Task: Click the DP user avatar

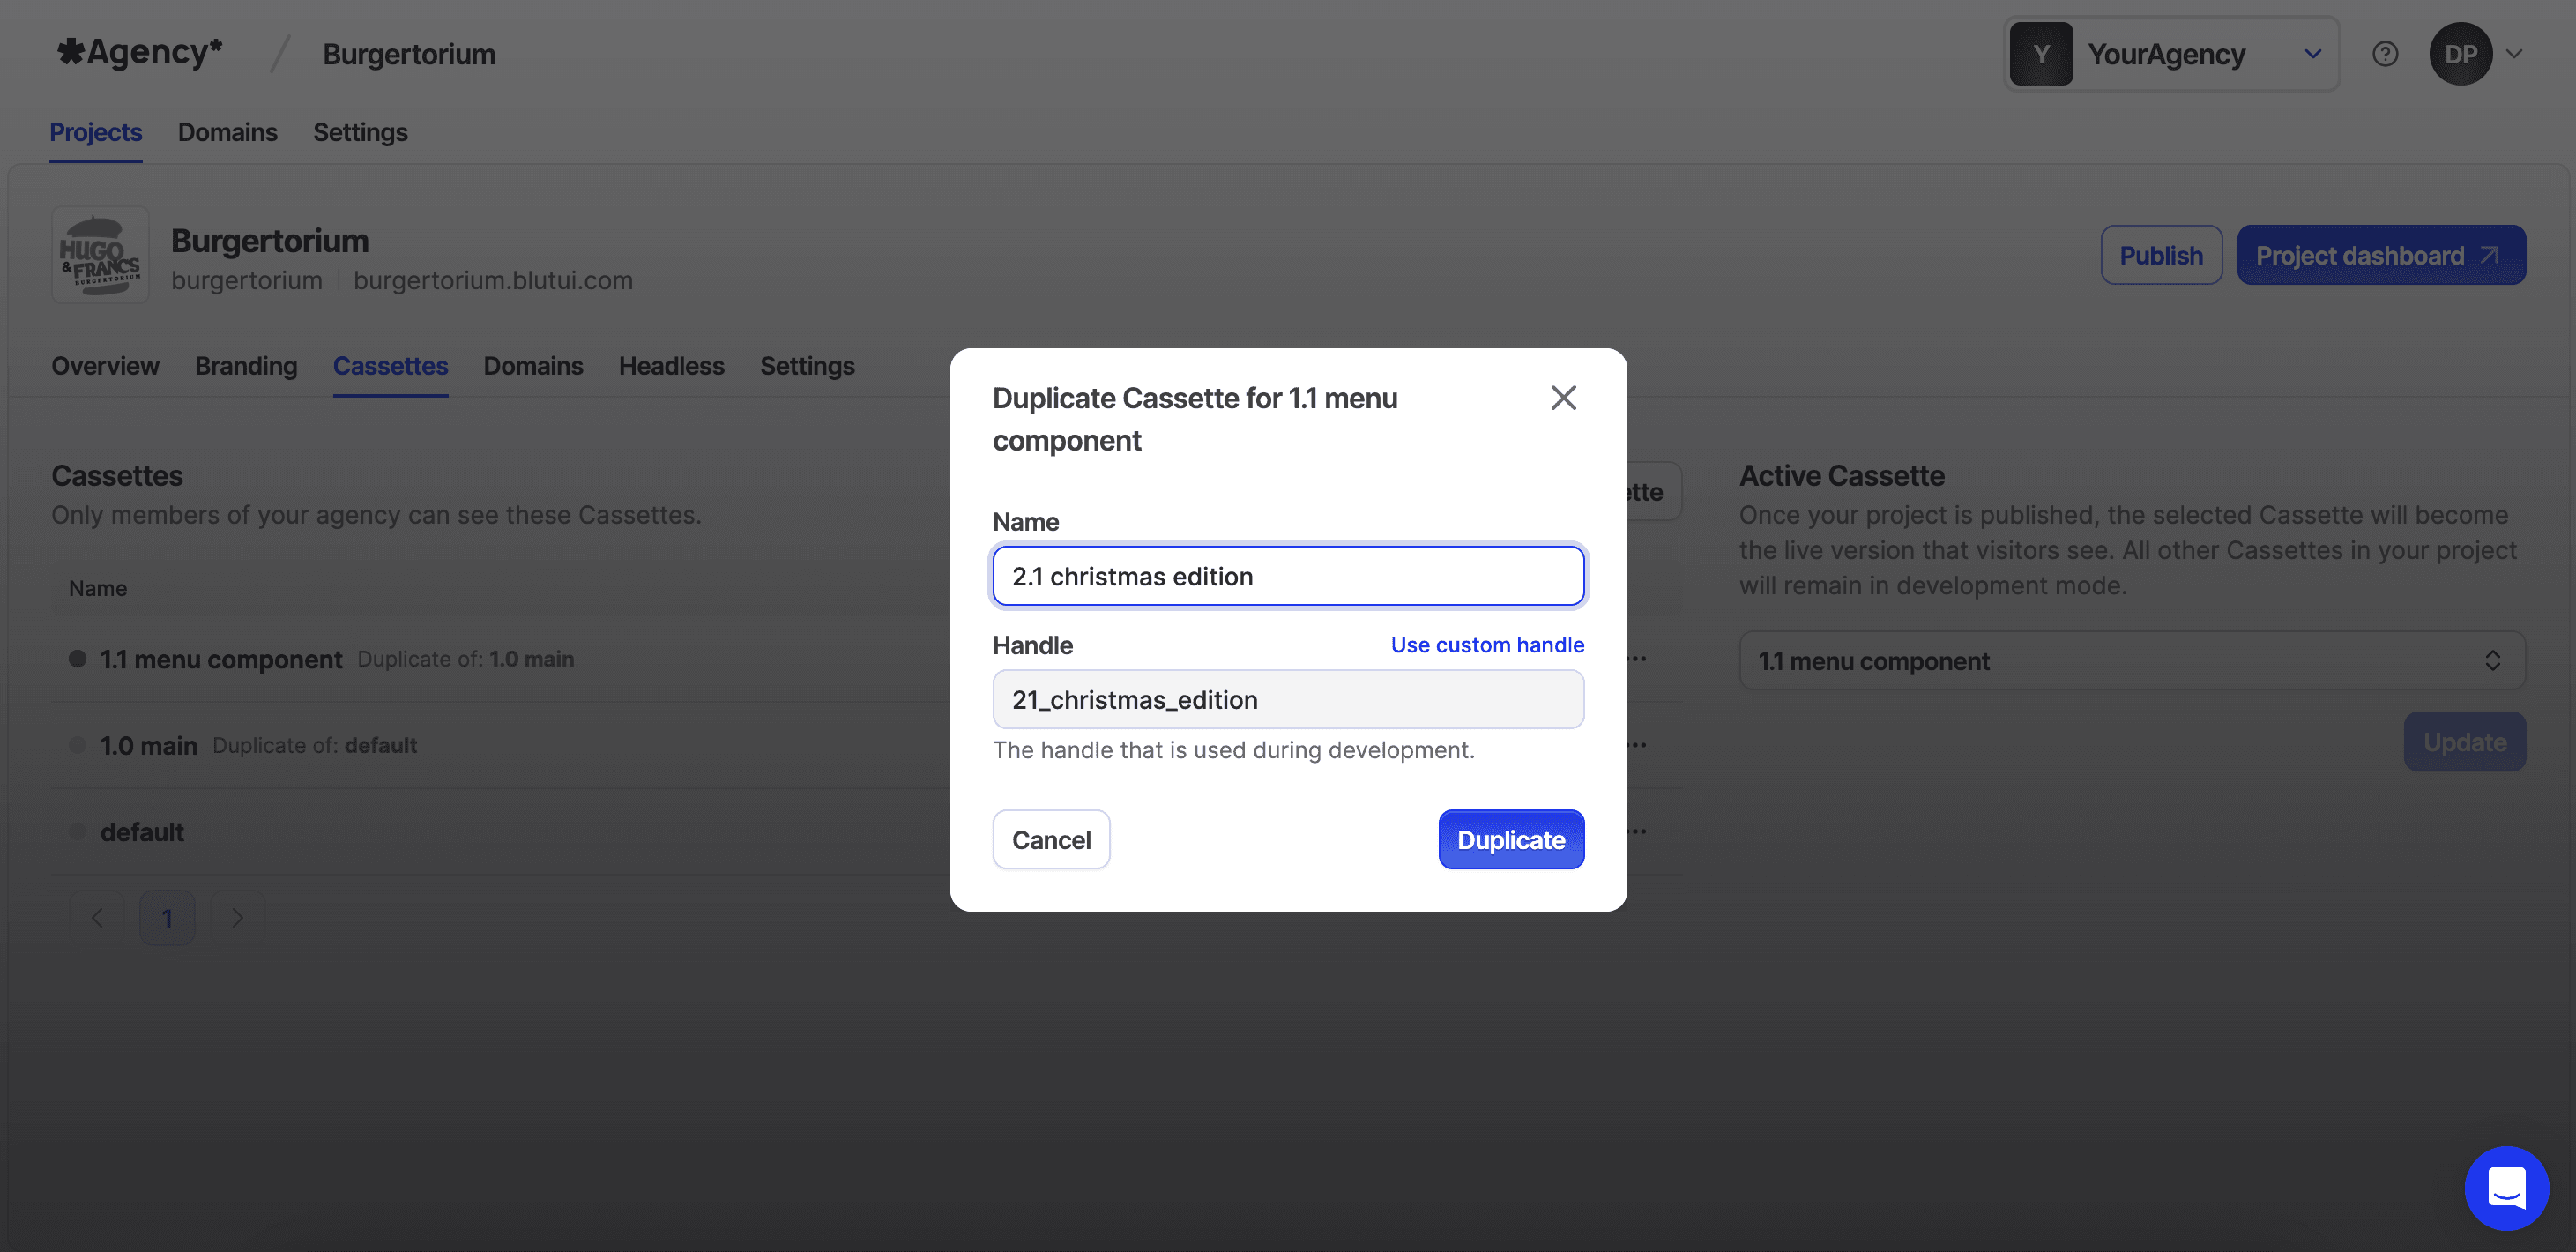Action: (x=2460, y=54)
